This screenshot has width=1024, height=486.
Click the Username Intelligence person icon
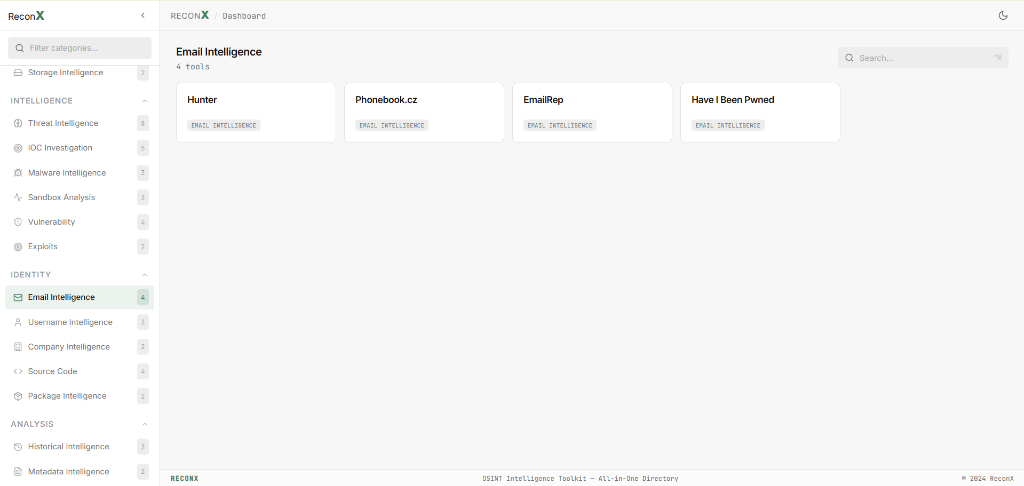(x=18, y=322)
